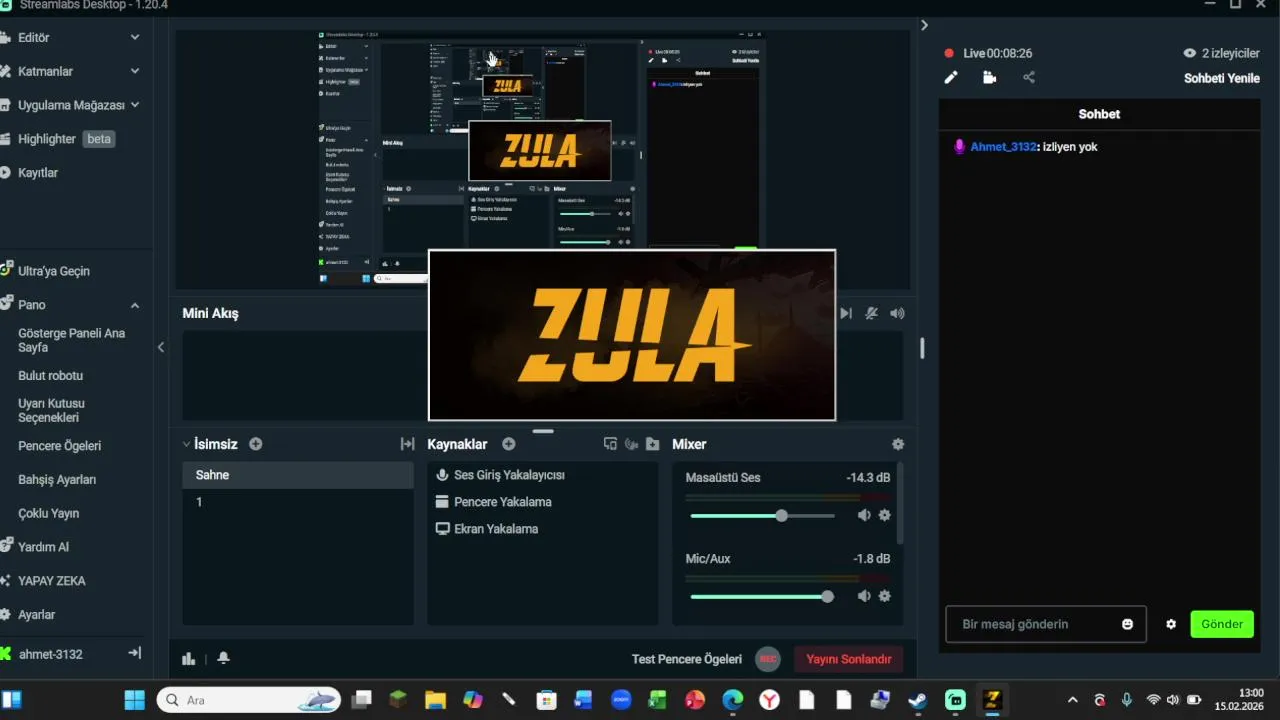Open Çoklu Yayın page
This screenshot has width=1280, height=720.
(48, 514)
